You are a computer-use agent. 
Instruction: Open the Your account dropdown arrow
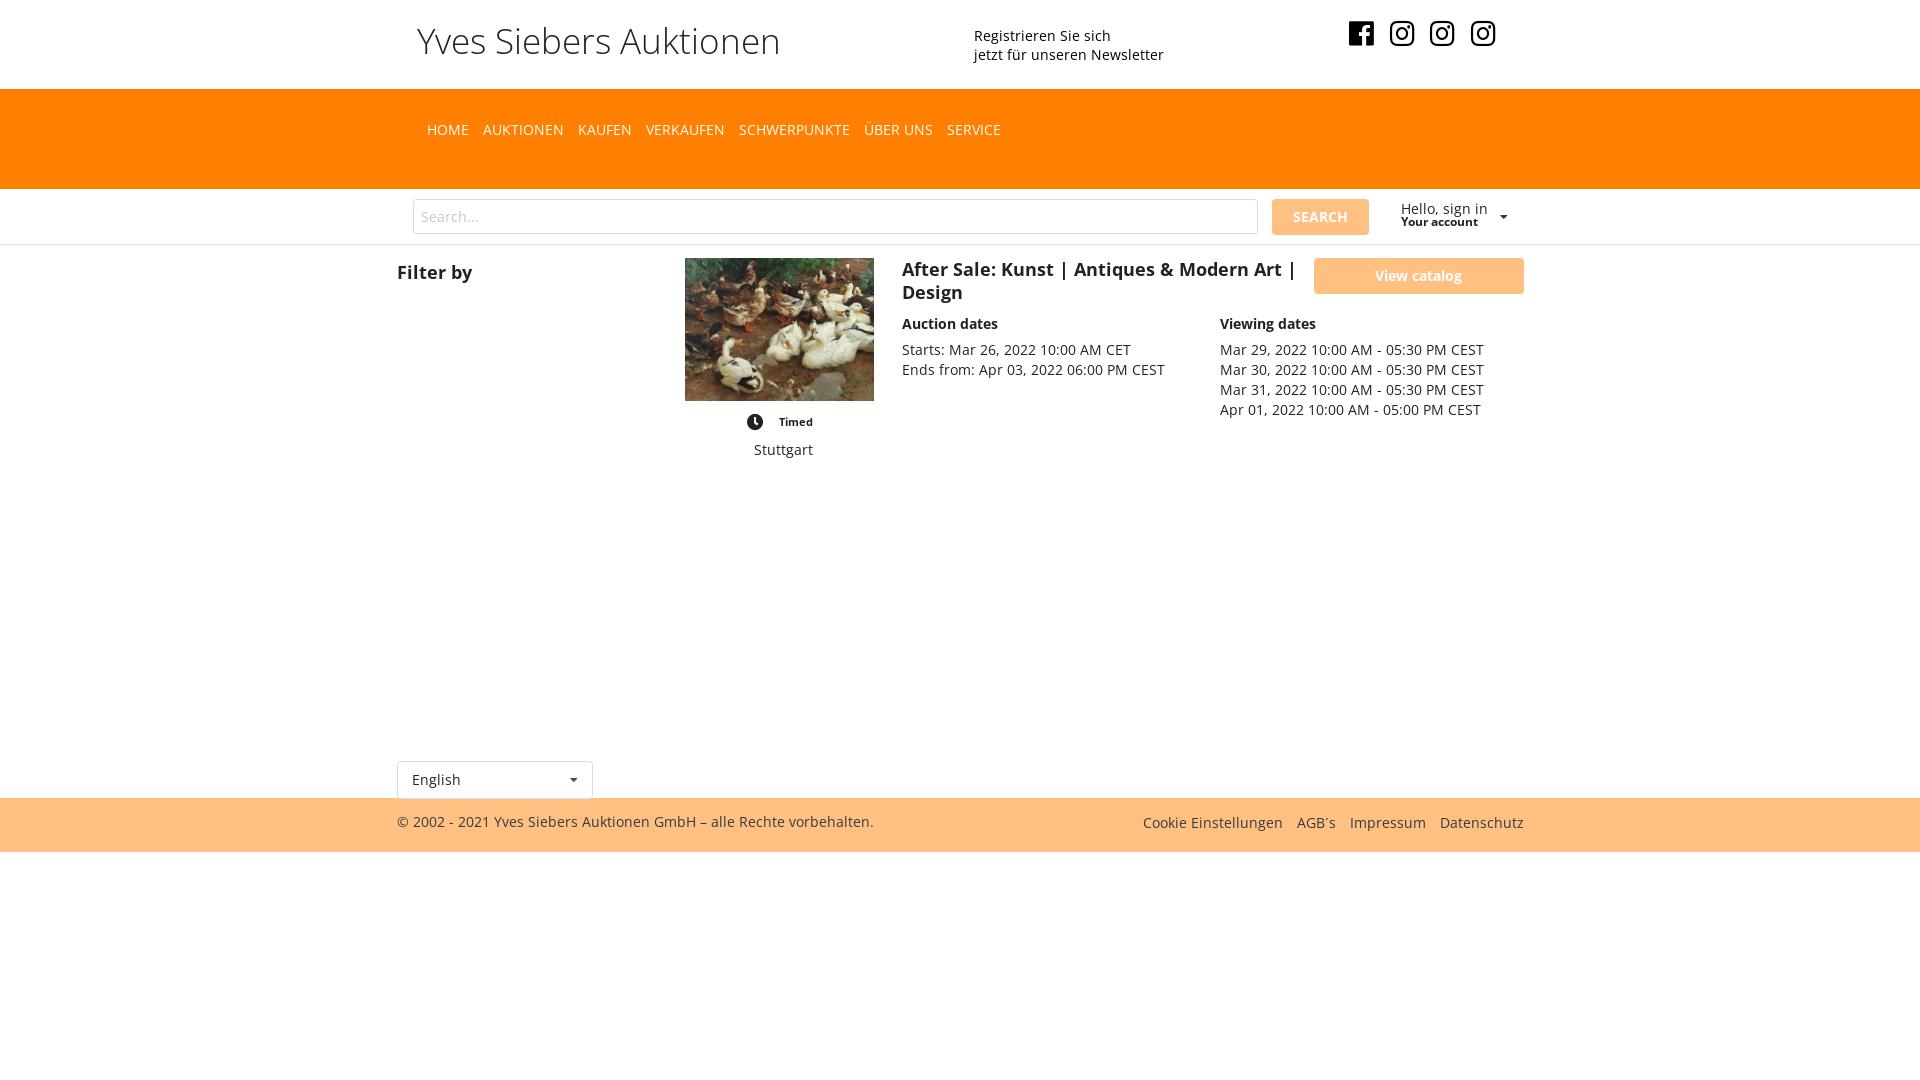[x=1504, y=216]
